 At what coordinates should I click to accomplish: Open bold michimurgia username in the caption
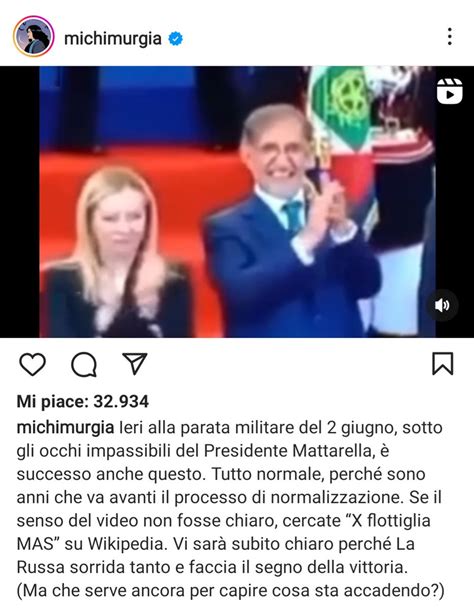point(65,427)
